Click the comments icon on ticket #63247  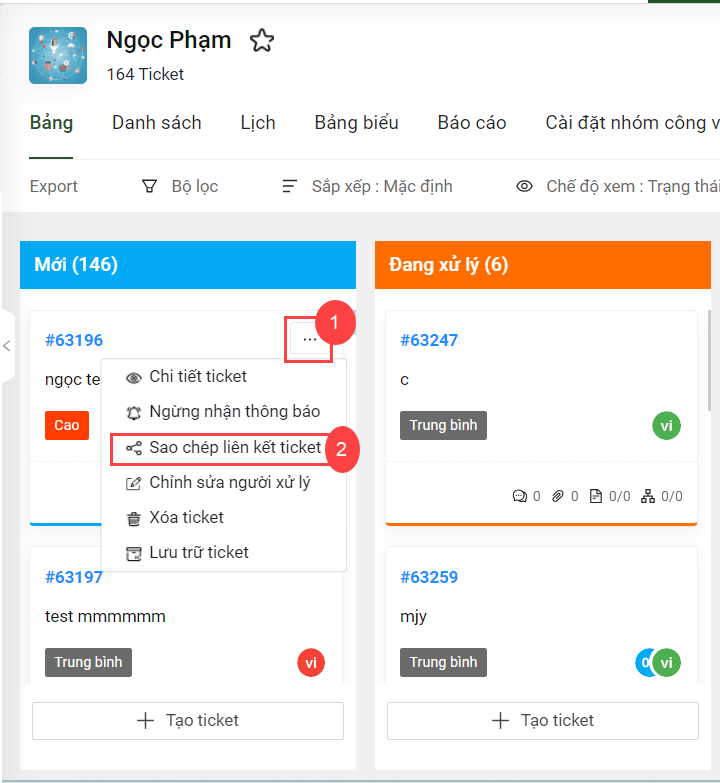tap(519, 496)
